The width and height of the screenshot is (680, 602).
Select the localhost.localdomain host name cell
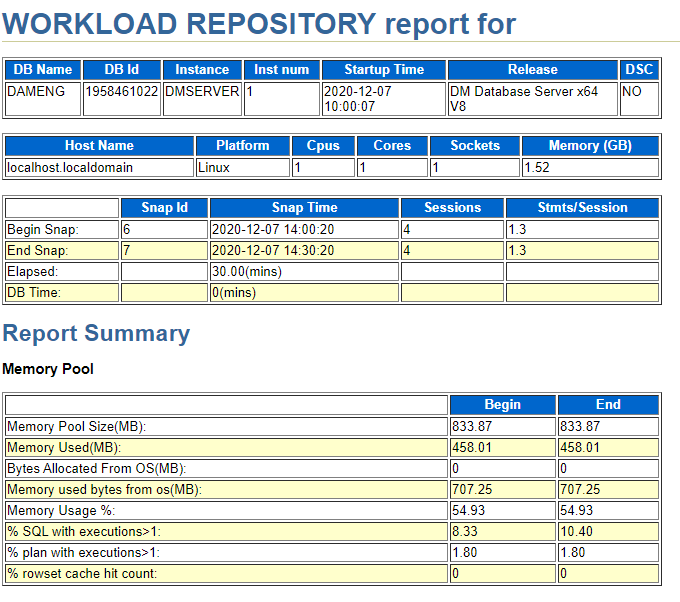98,167
